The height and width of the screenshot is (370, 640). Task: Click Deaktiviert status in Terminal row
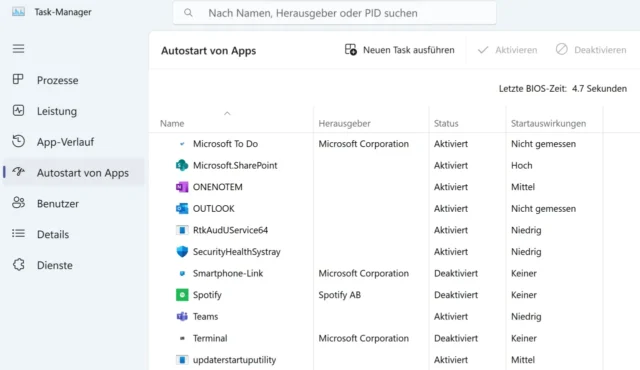click(456, 338)
